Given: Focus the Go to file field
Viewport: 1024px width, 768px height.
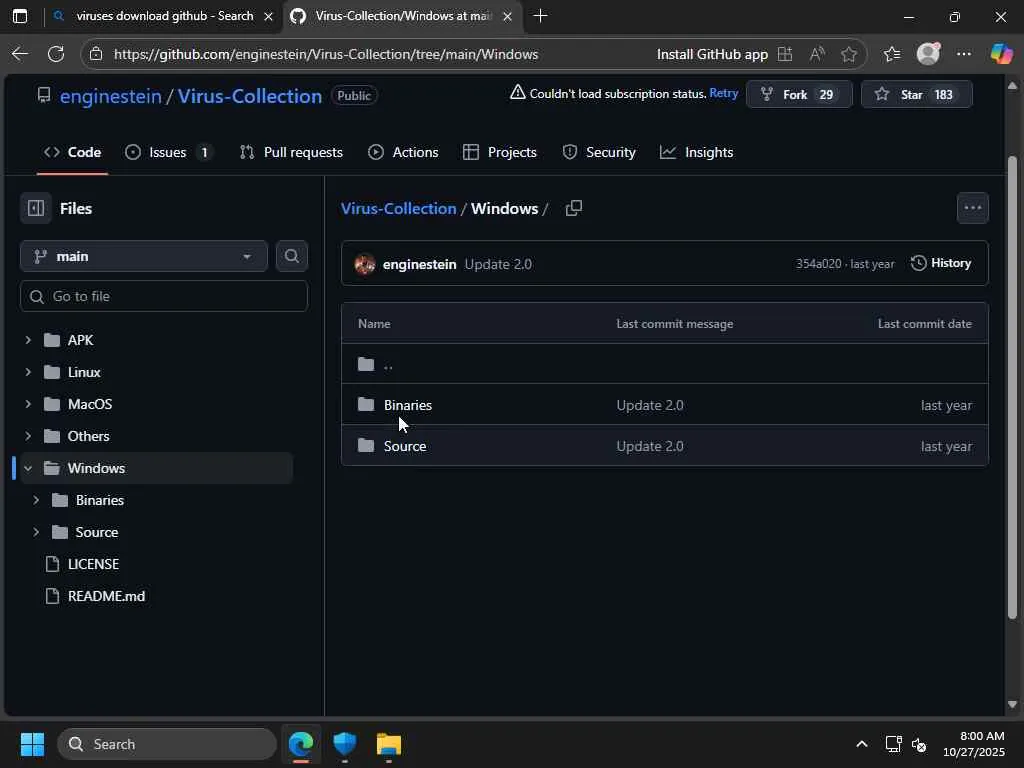Looking at the screenshot, I should (164, 296).
